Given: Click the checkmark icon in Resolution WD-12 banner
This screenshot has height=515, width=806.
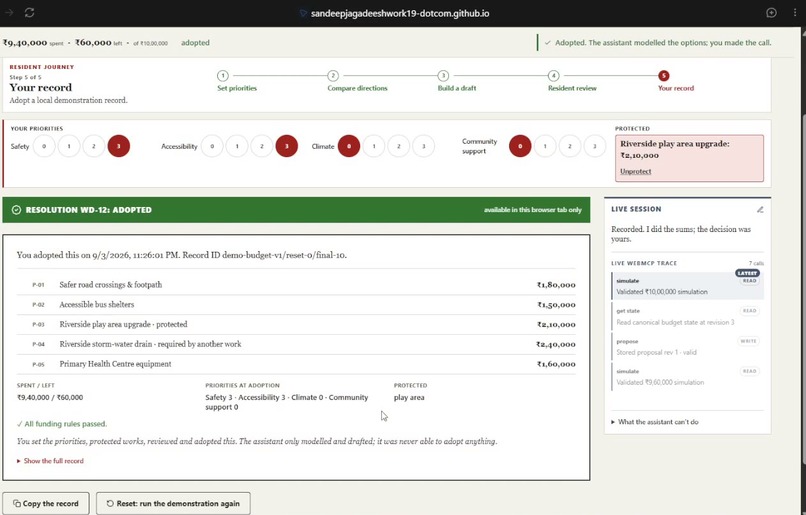Looking at the screenshot, I should (x=16, y=210).
